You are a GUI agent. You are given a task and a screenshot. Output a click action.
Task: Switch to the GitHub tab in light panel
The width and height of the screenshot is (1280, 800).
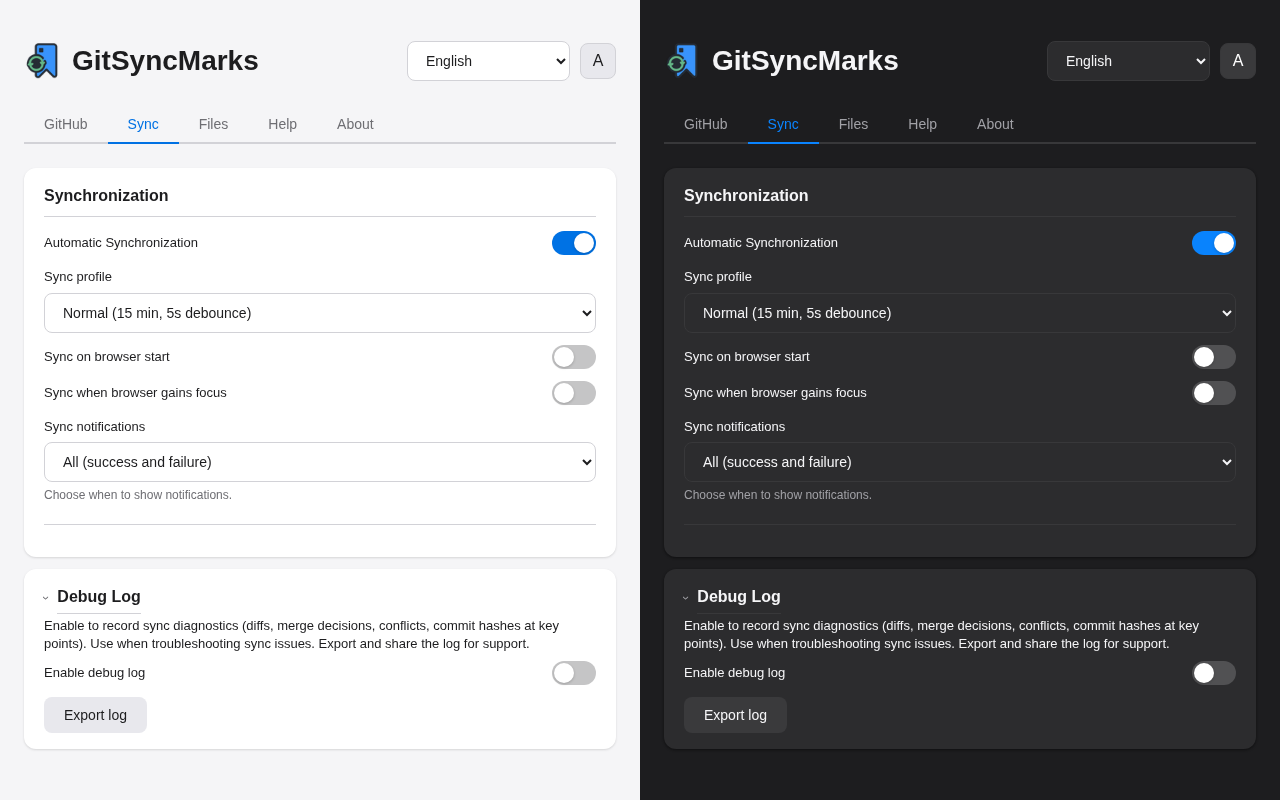[x=66, y=124]
